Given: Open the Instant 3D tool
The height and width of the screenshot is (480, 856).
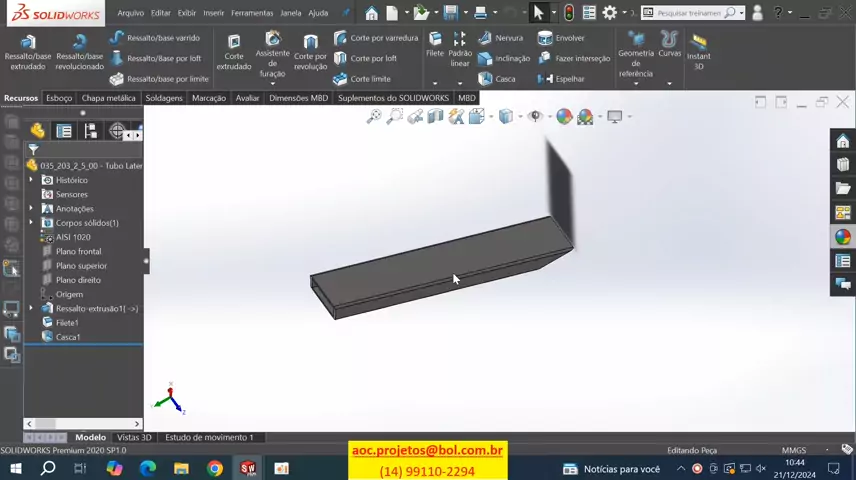Looking at the screenshot, I should (x=698, y=50).
